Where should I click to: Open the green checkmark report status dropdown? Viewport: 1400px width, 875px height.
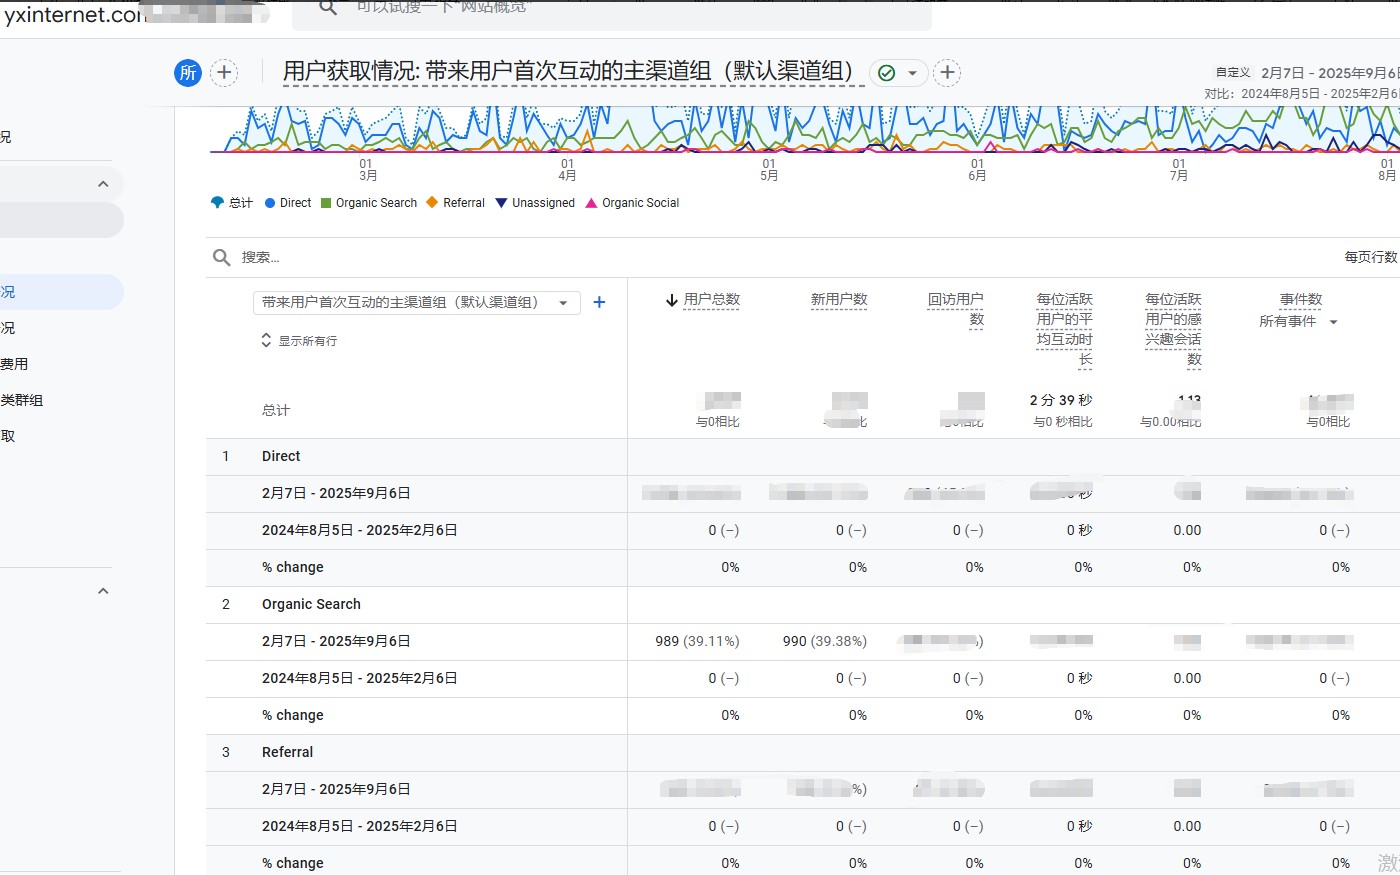tap(898, 73)
